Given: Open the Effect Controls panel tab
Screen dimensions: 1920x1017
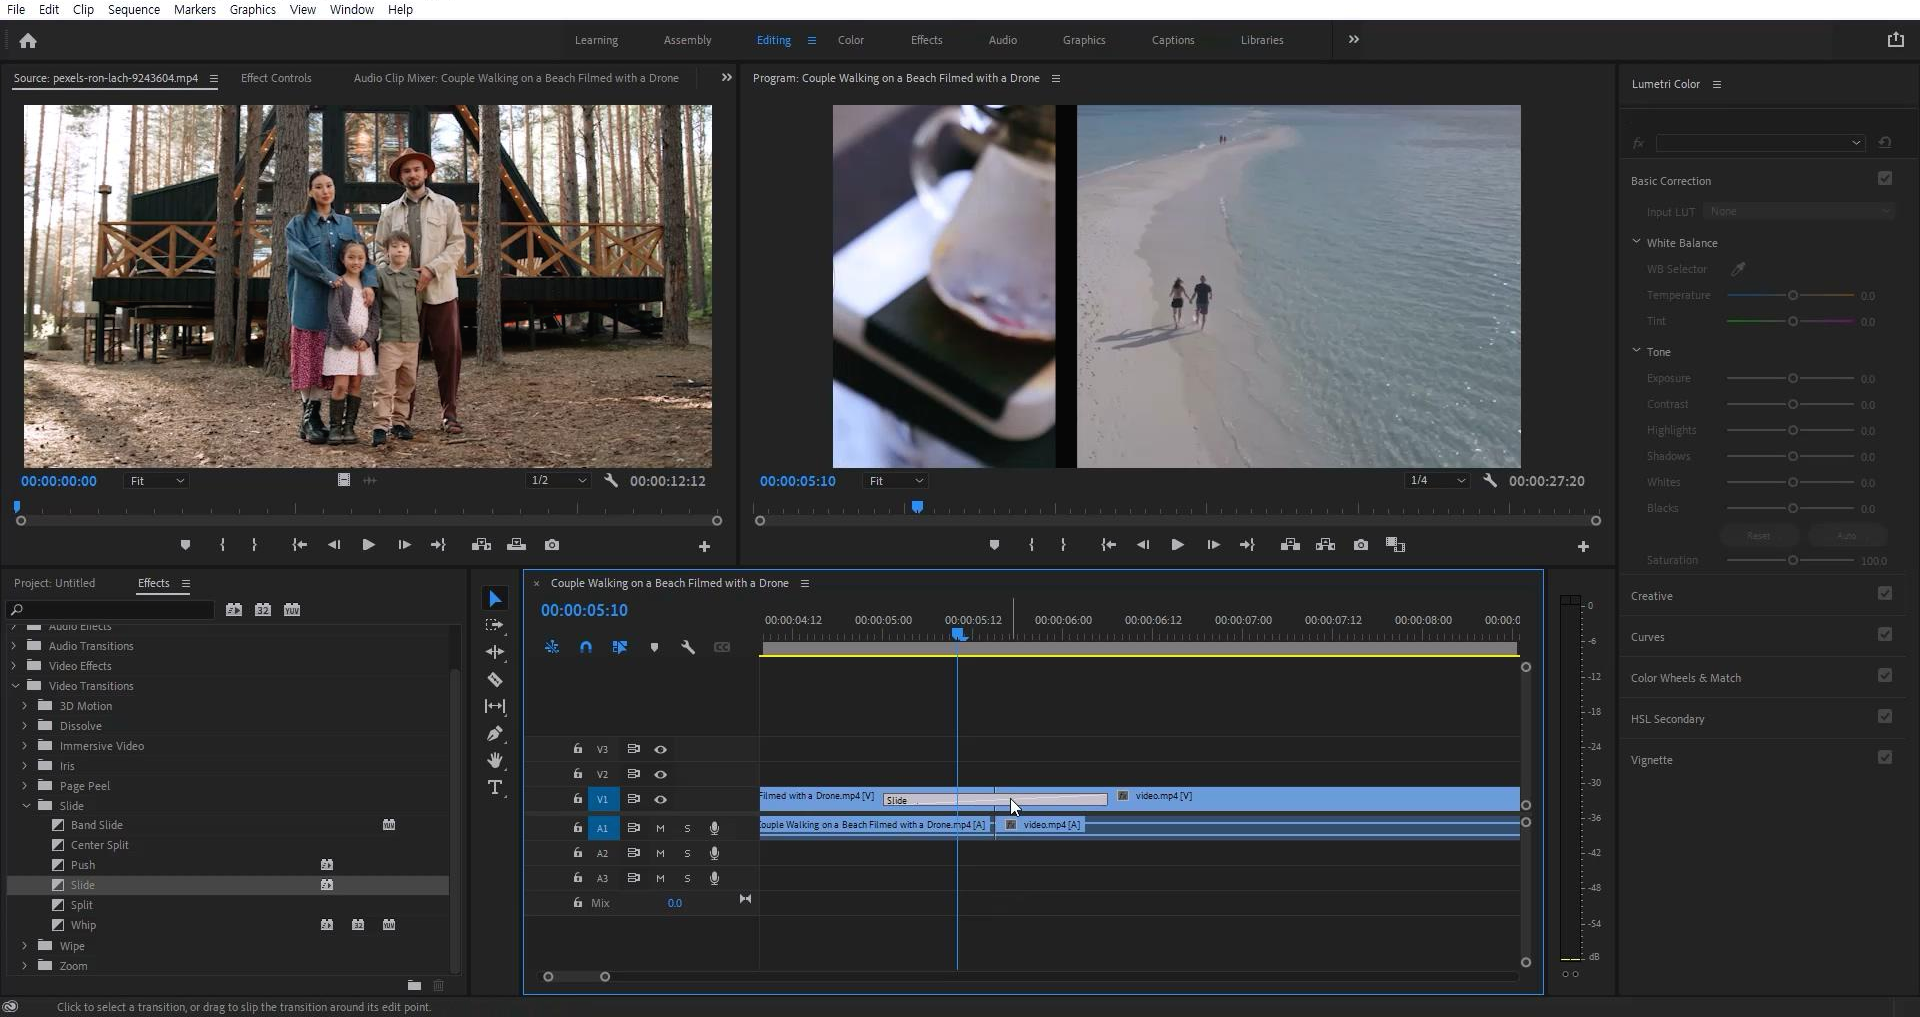Looking at the screenshot, I should [x=276, y=78].
